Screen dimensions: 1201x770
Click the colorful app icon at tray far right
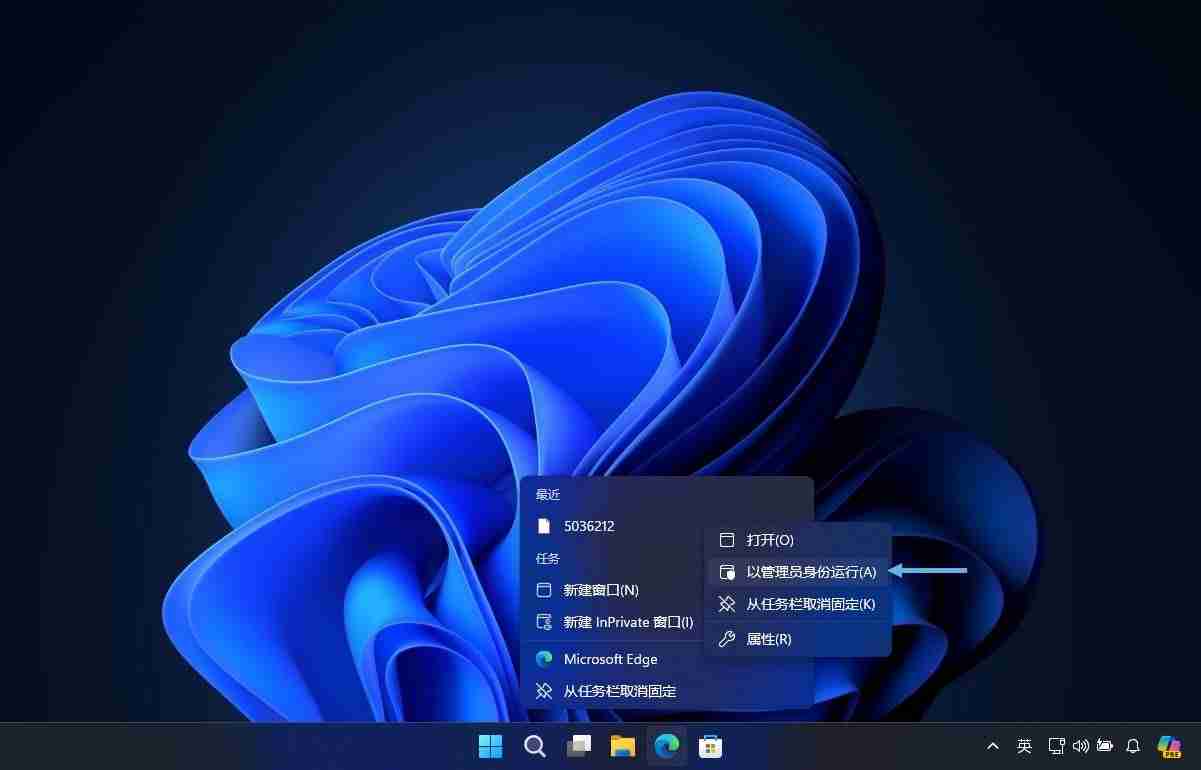click(1168, 746)
